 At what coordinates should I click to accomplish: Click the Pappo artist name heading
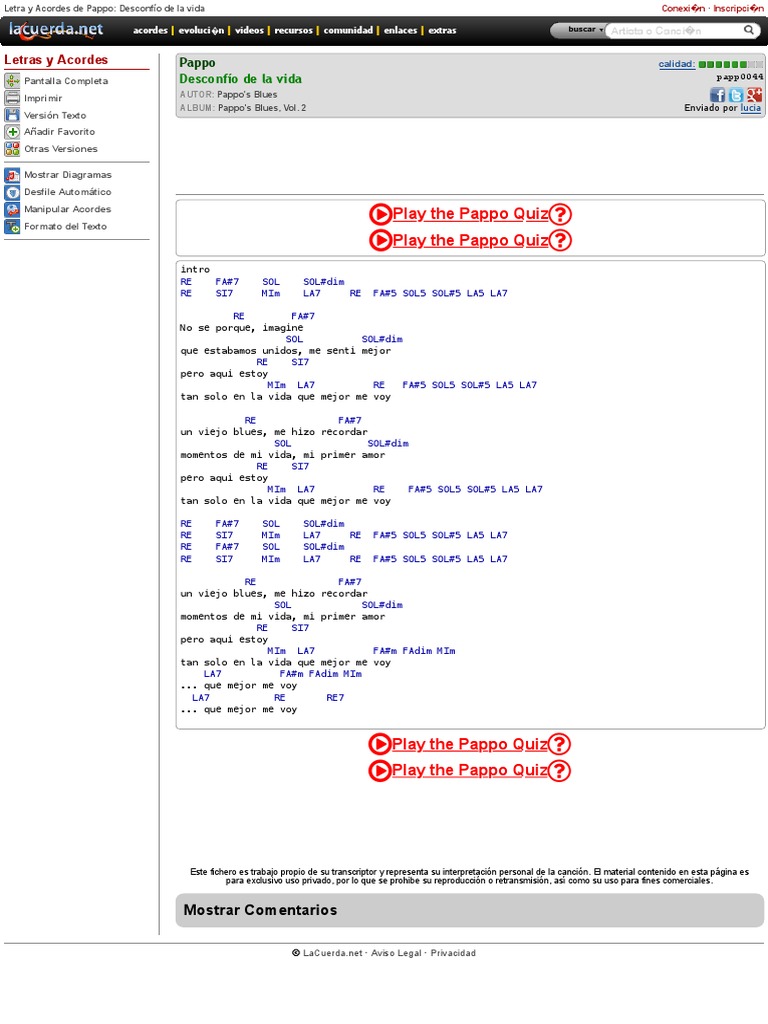click(x=197, y=63)
